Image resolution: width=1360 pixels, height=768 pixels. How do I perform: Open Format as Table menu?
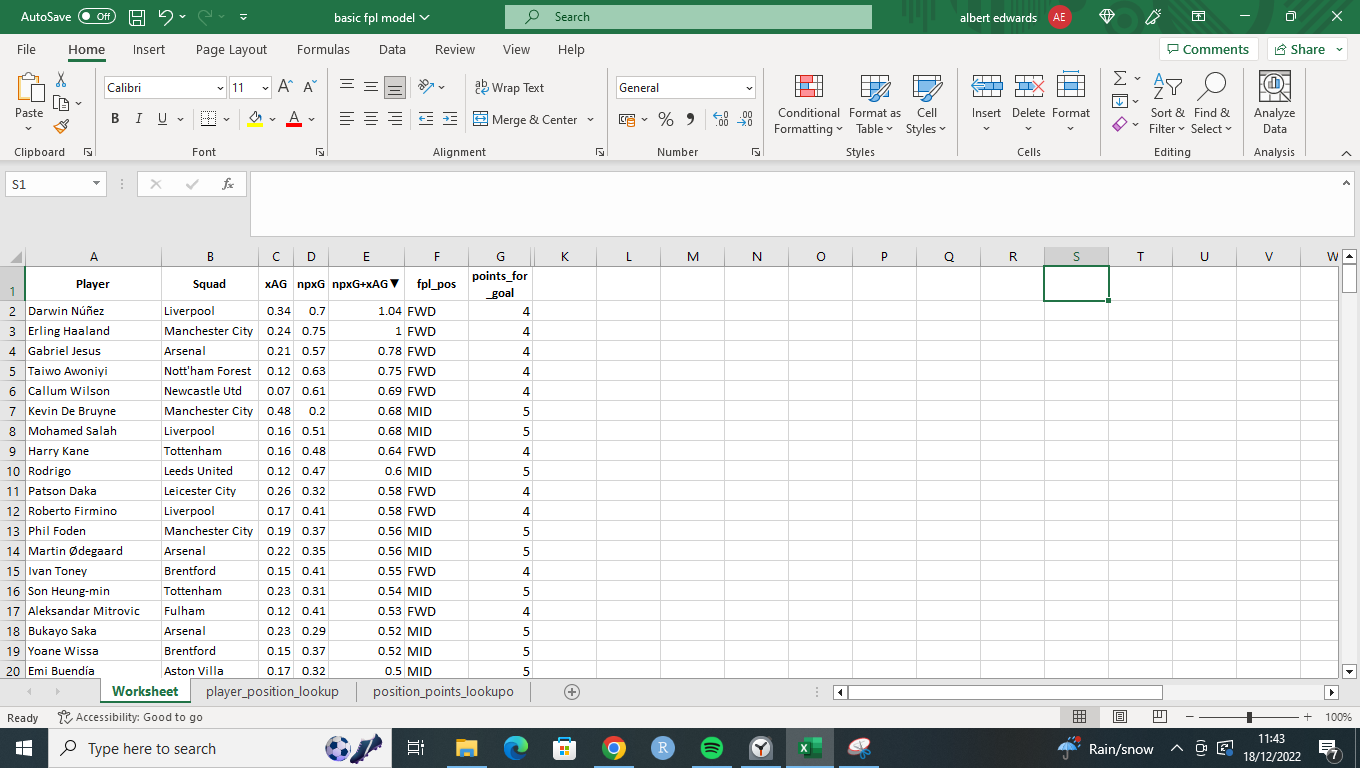(875, 104)
